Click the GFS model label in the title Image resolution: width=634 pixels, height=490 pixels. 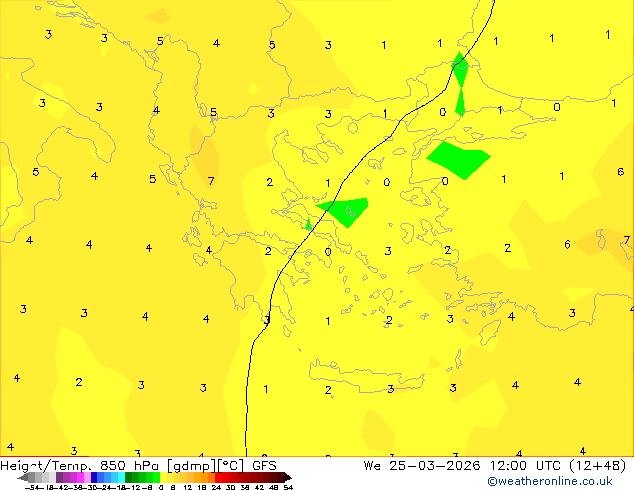coord(264,465)
